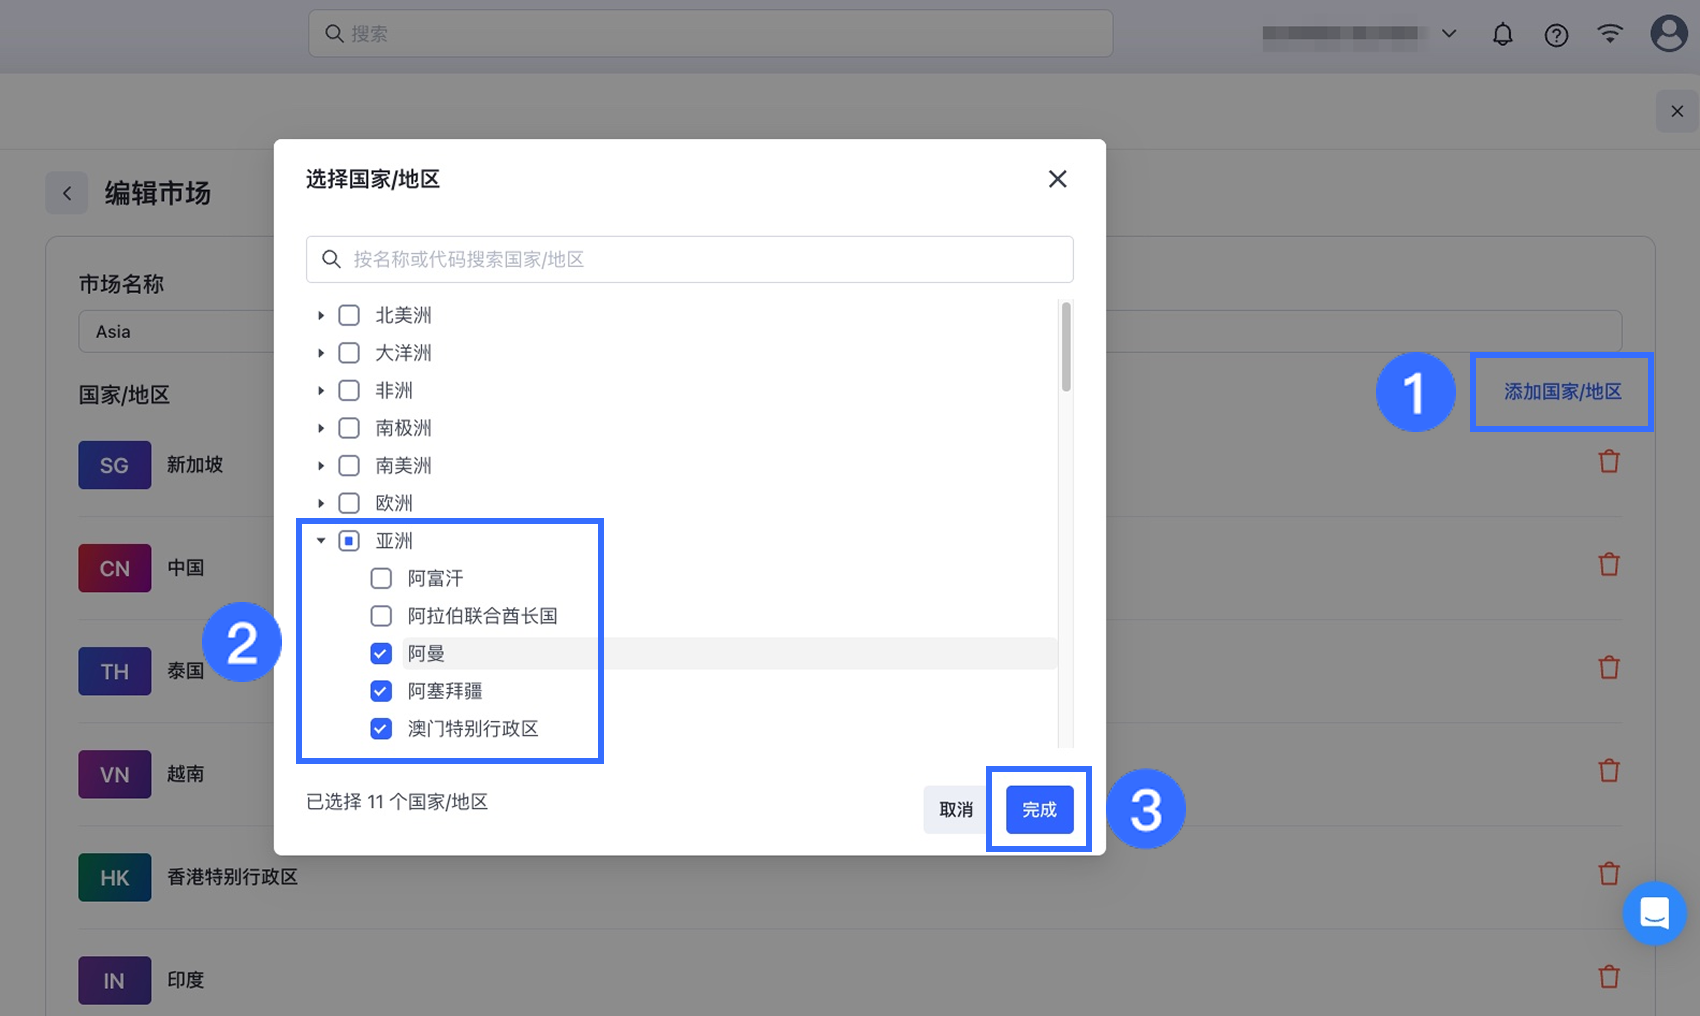The image size is (1700, 1016).
Task: Check the 南美洲 checkbox
Action: coord(349,465)
